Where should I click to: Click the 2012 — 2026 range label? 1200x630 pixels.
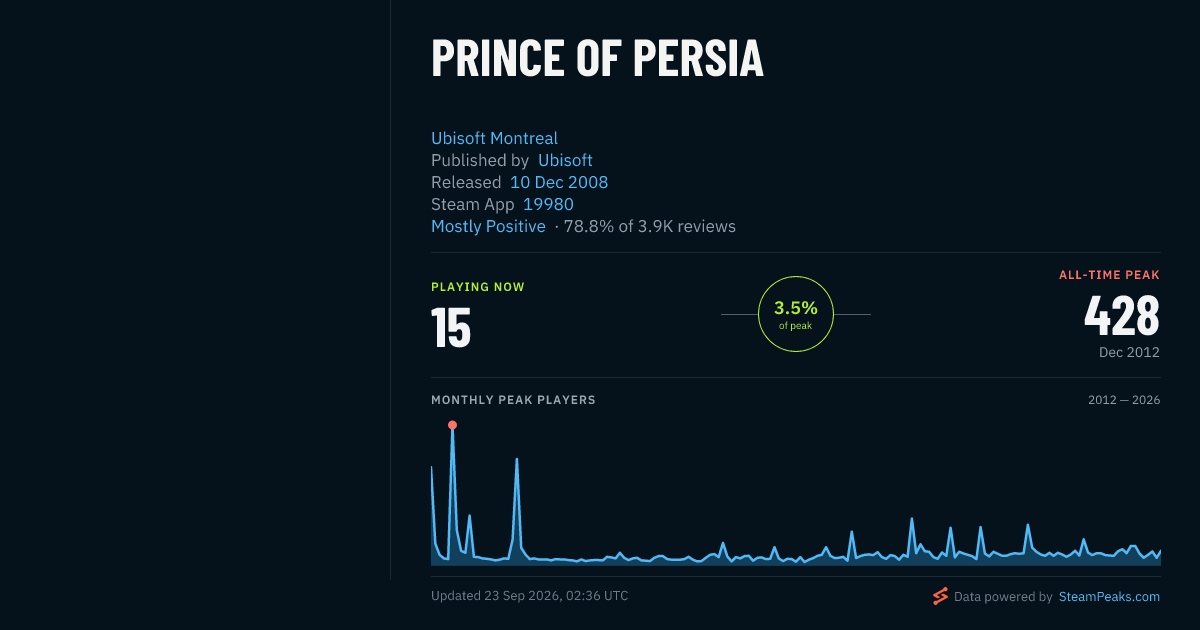(1124, 400)
